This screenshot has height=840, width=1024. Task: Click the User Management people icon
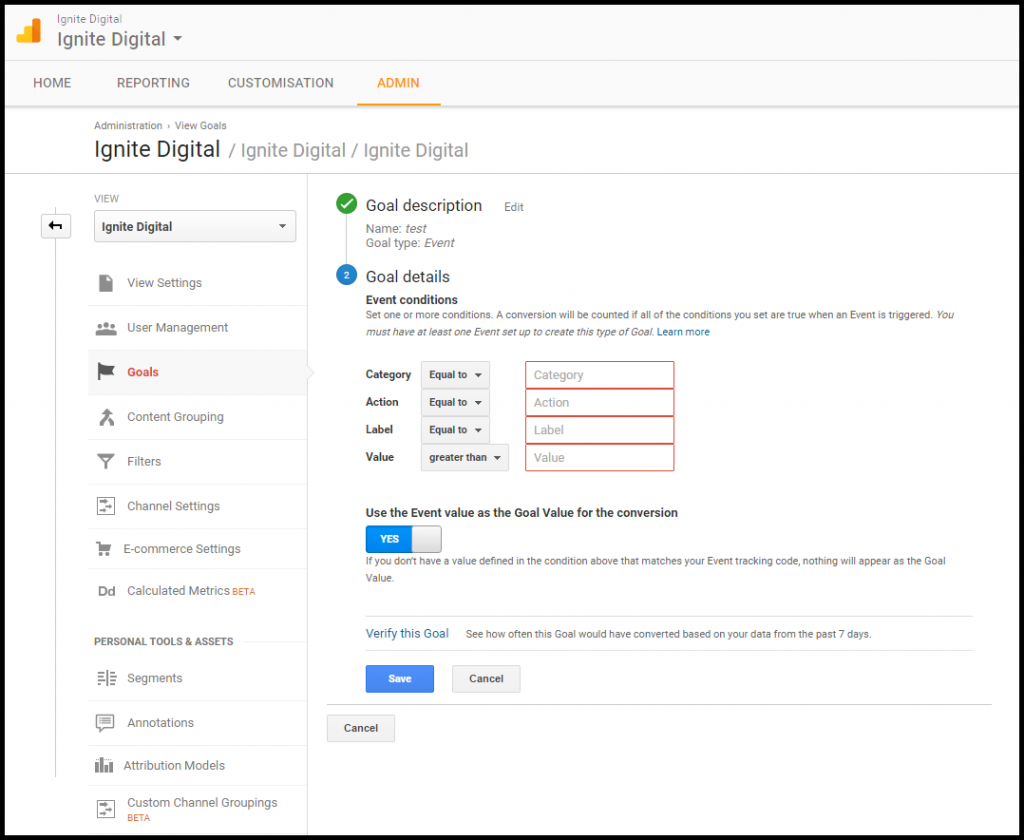point(106,328)
